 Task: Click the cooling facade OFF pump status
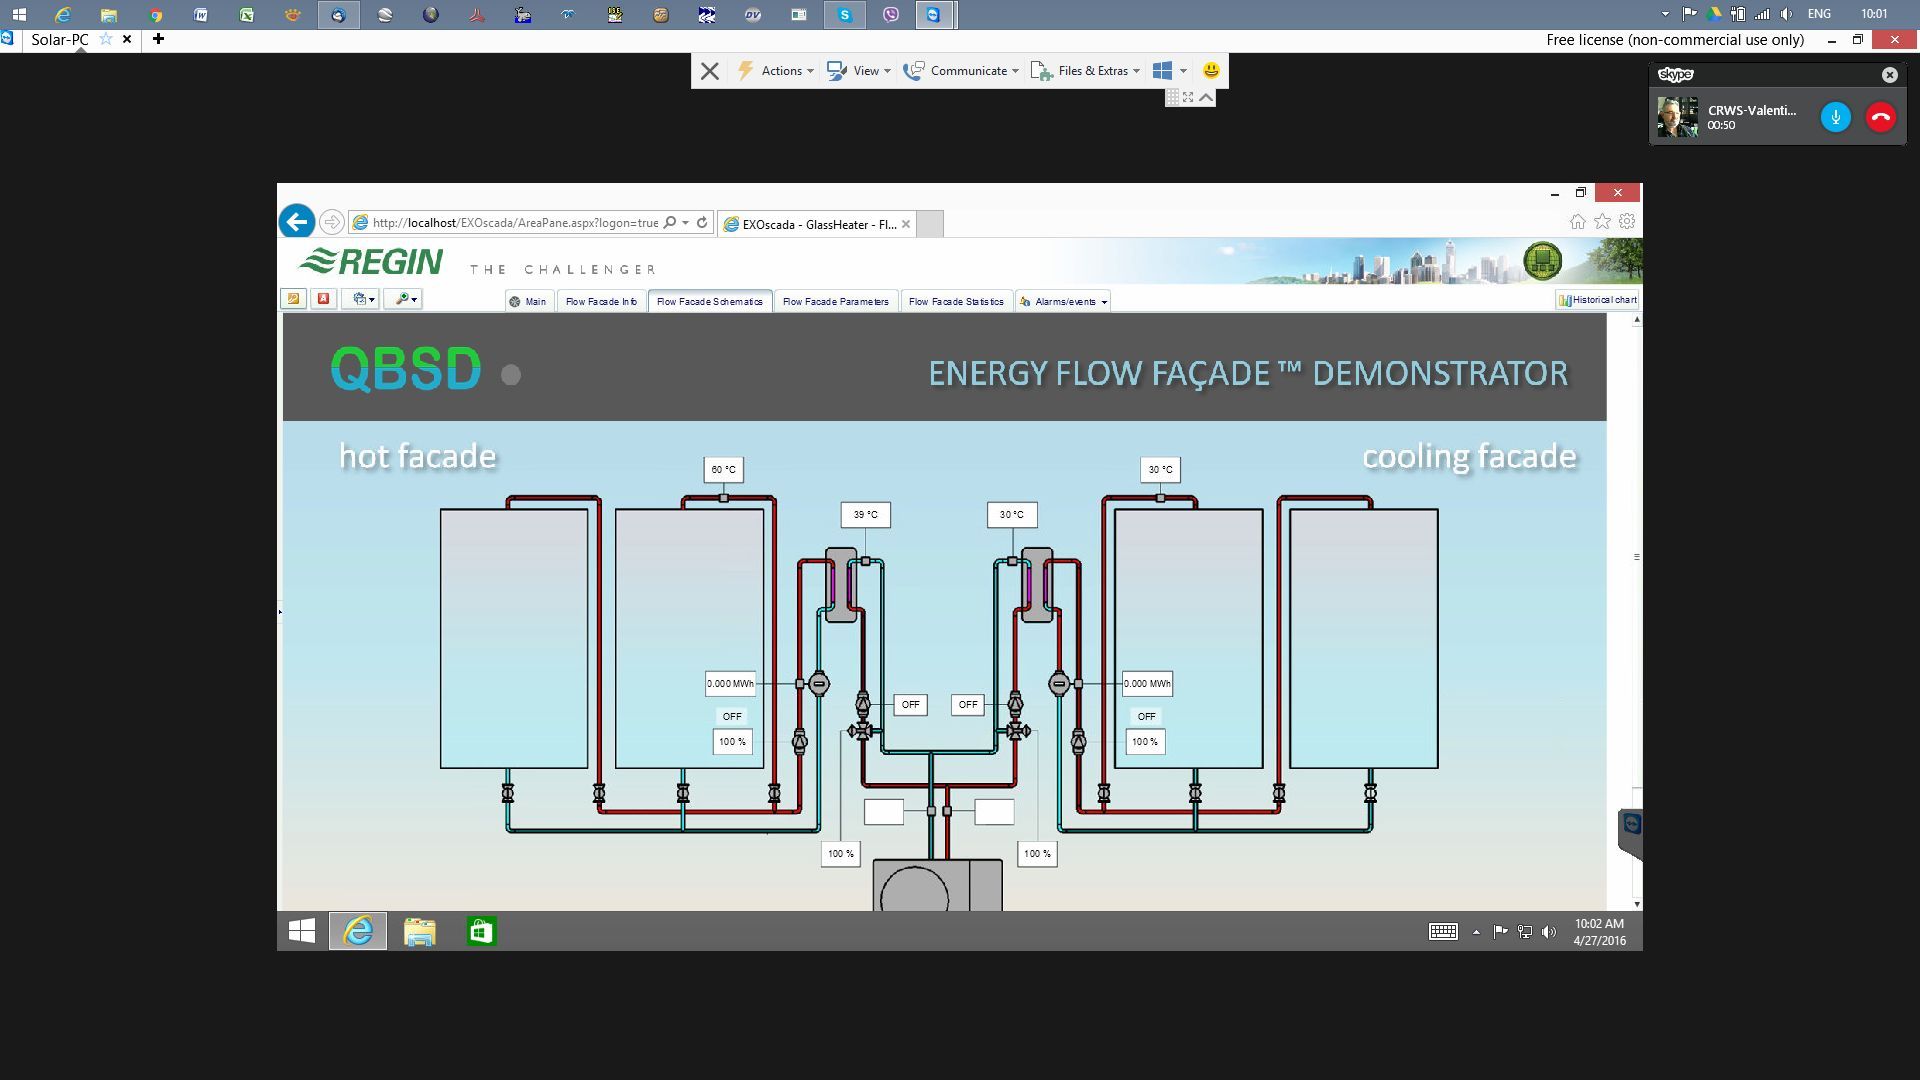click(x=1146, y=716)
